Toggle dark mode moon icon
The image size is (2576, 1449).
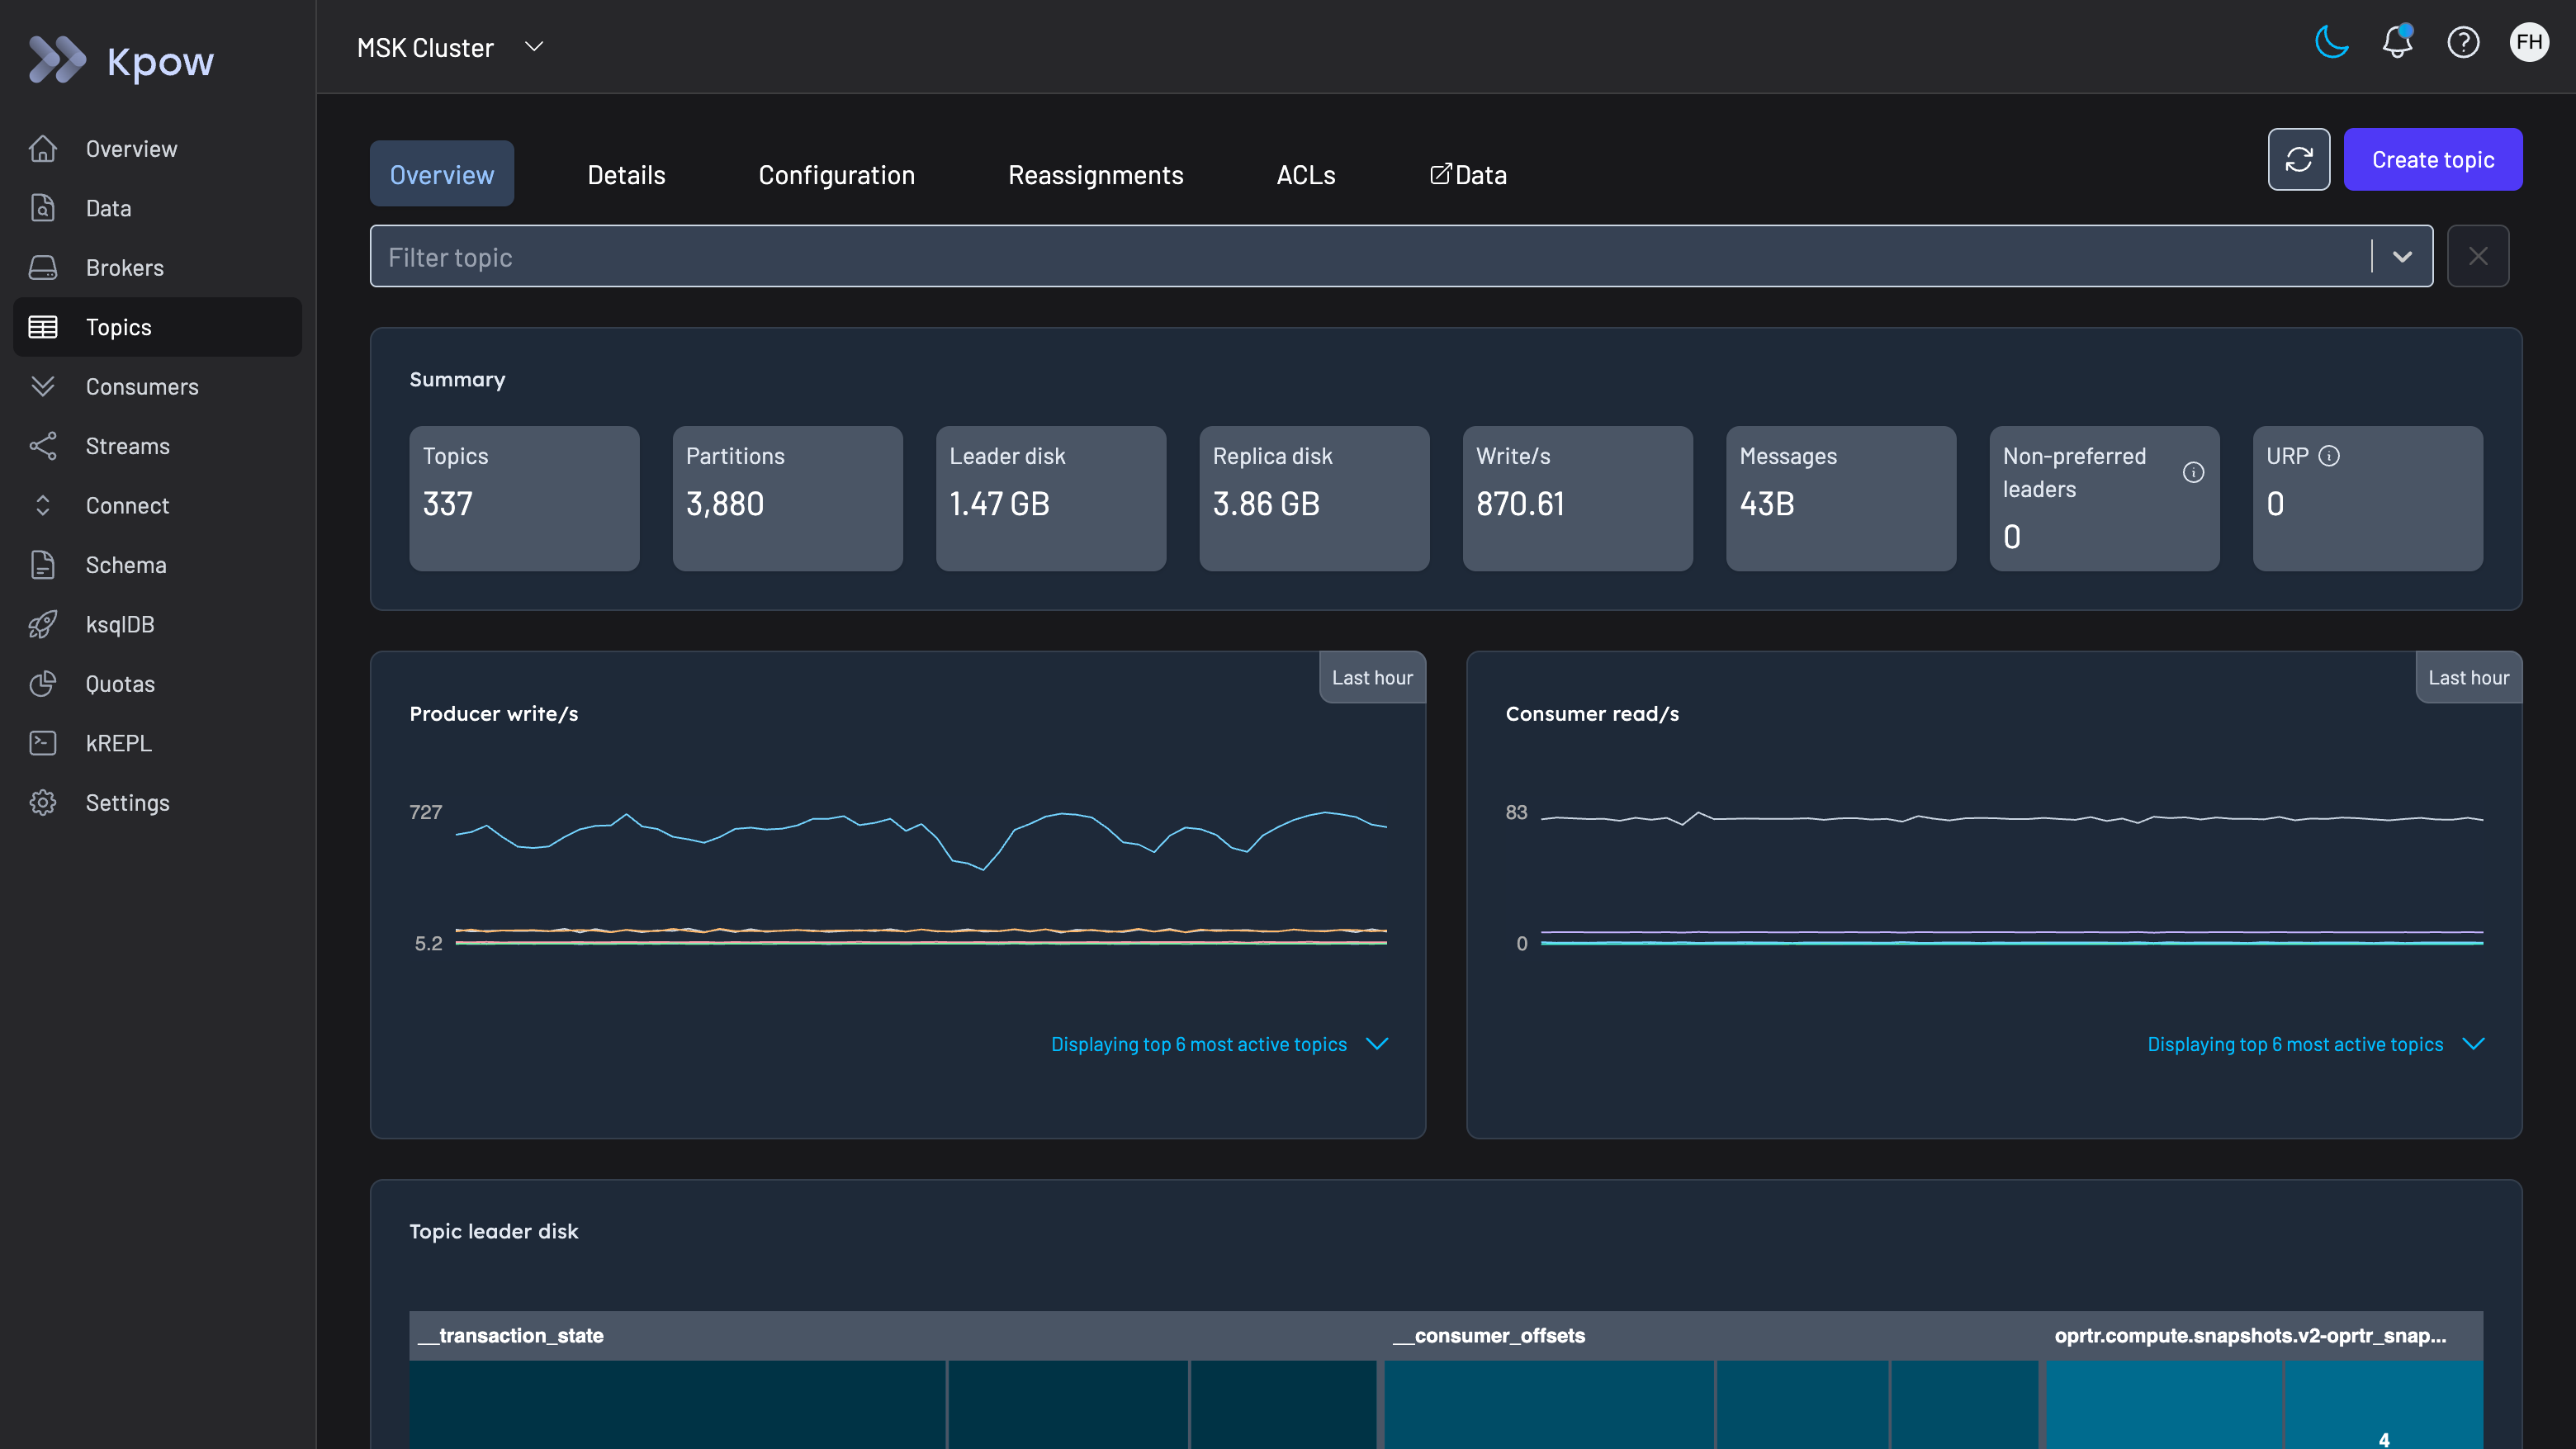[2331, 43]
